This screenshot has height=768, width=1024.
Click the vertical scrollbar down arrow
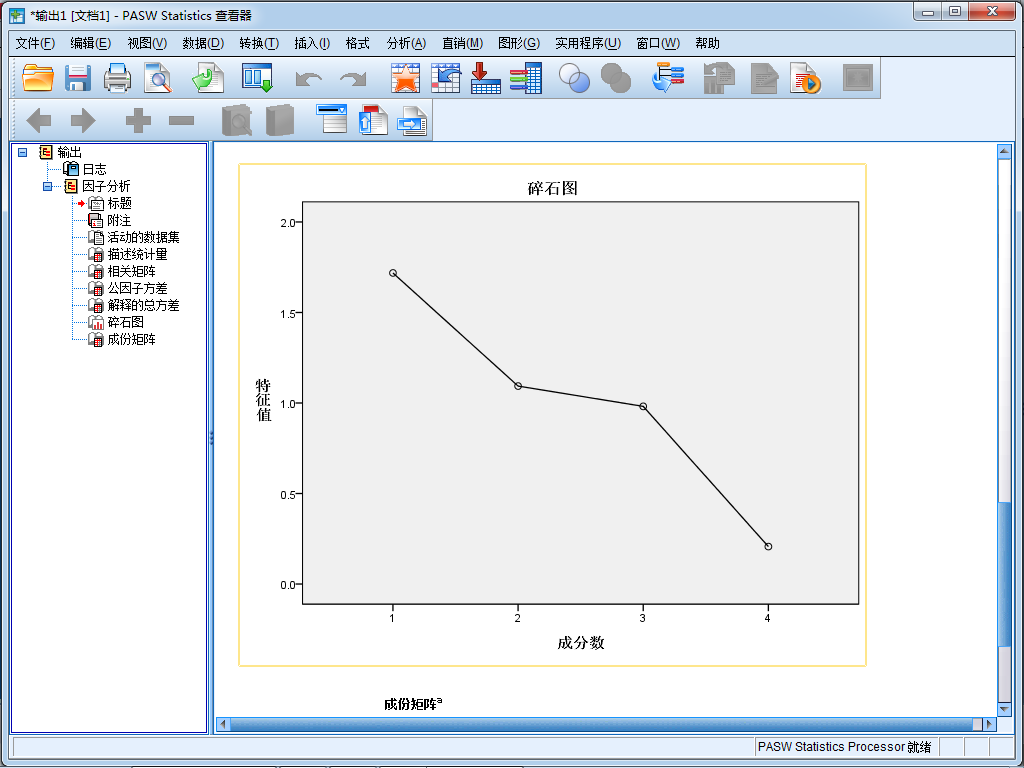[x=1004, y=709]
